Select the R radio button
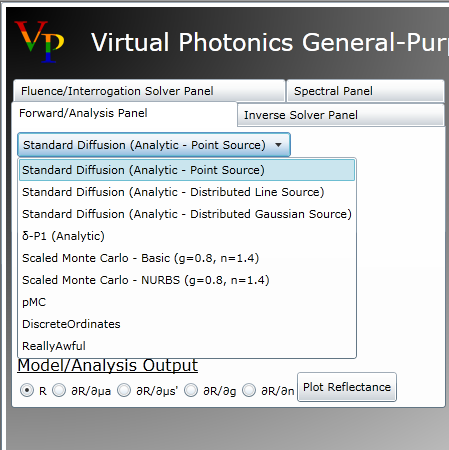The width and height of the screenshot is (449, 450). coord(27,390)
